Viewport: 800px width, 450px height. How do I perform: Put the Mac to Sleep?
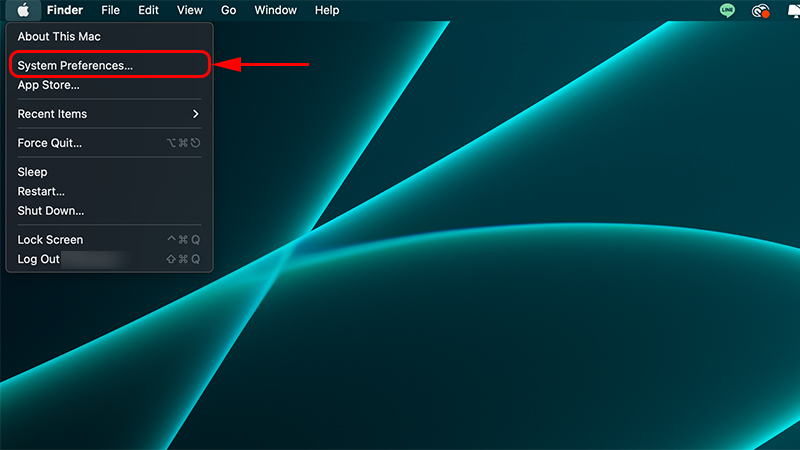109,172
